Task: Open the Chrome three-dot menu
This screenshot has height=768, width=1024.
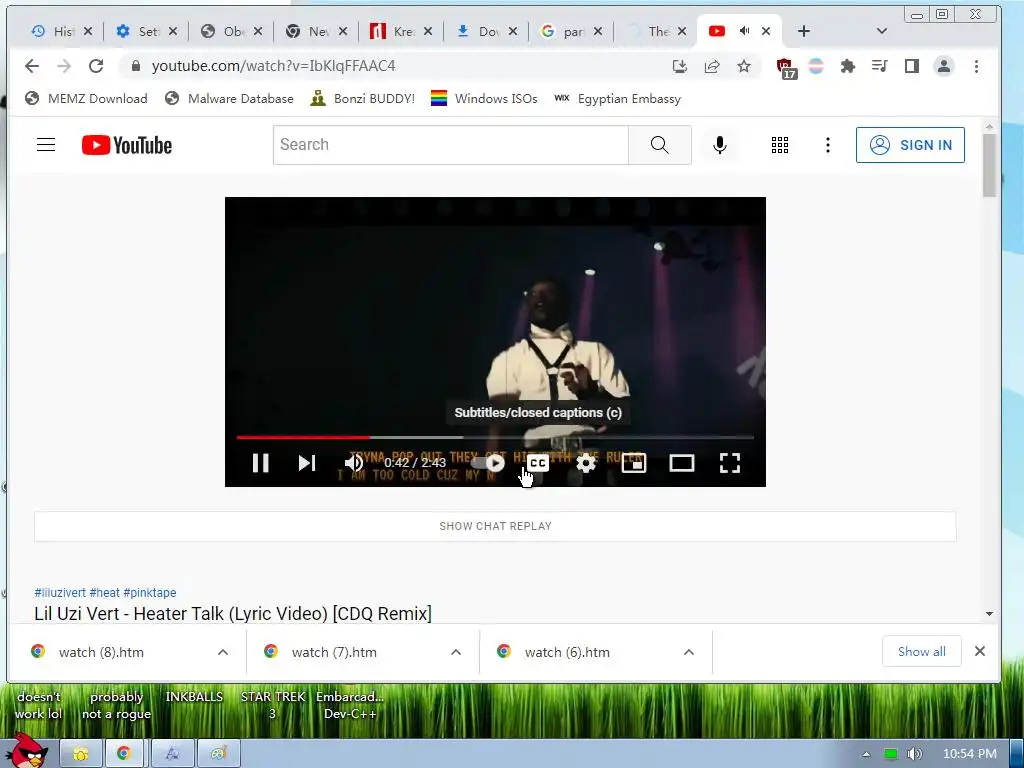Action: pyautogui.click(x=976, y=66)
